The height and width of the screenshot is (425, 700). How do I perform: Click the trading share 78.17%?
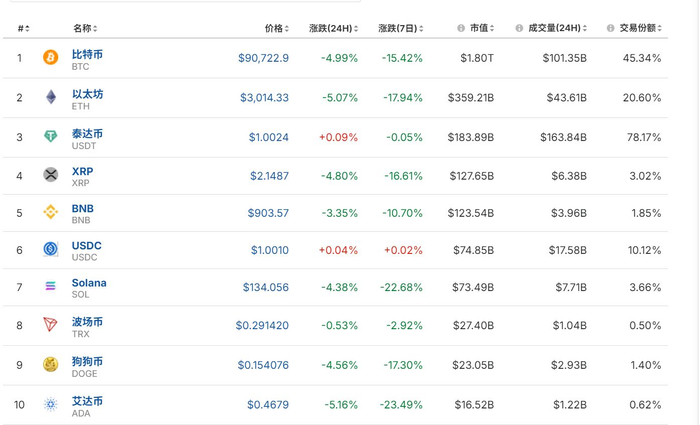pos(644,137)
